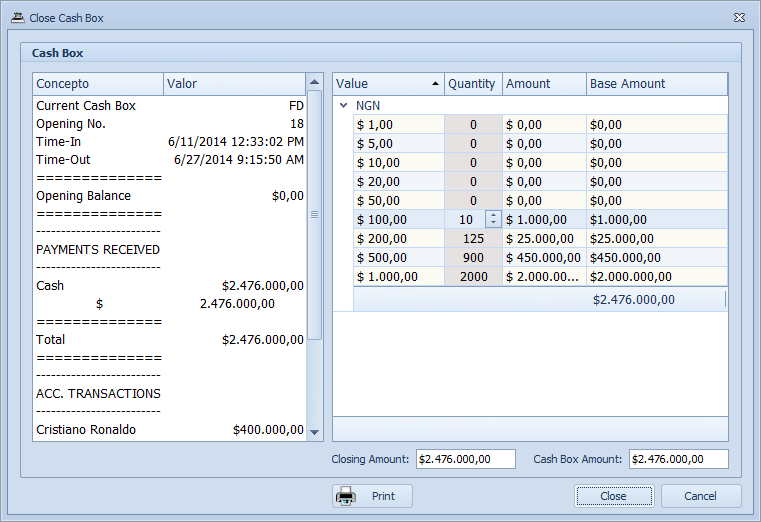Click the Closing Amount input field
761x522 pixels.
point(465,459)
